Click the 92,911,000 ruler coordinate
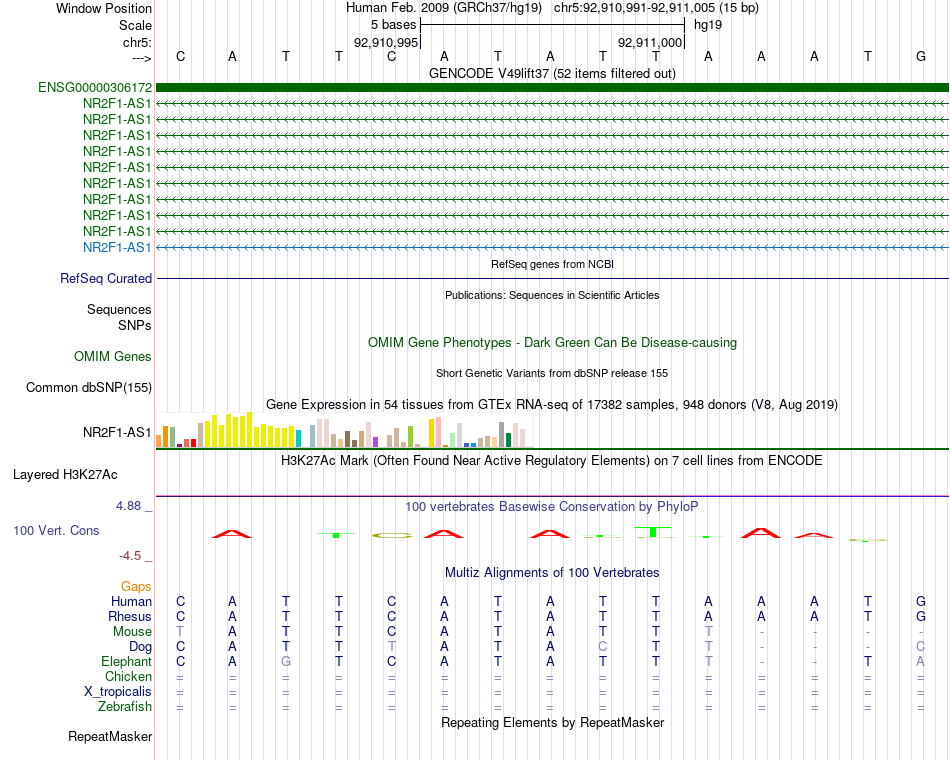The image size is (950, 760). tap(650, 42)
